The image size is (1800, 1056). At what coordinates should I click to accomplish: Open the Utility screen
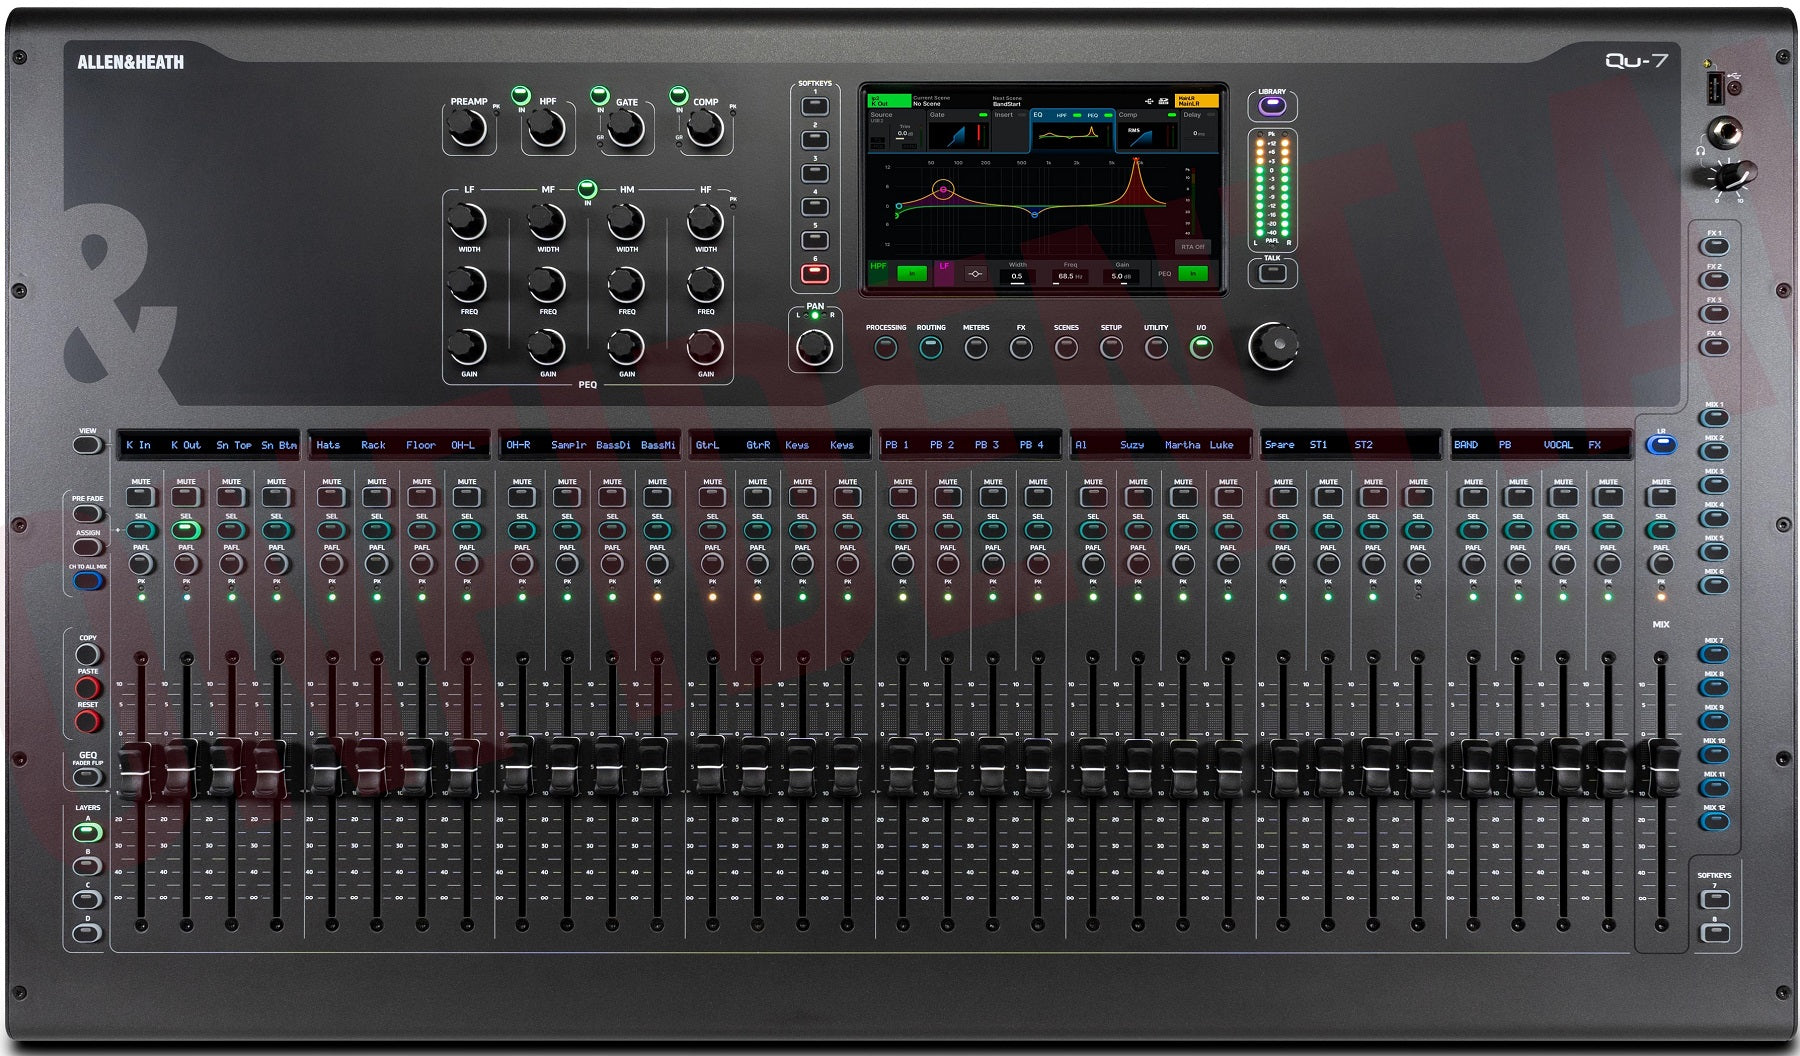pyautogui.click(x=1155, y=347)
